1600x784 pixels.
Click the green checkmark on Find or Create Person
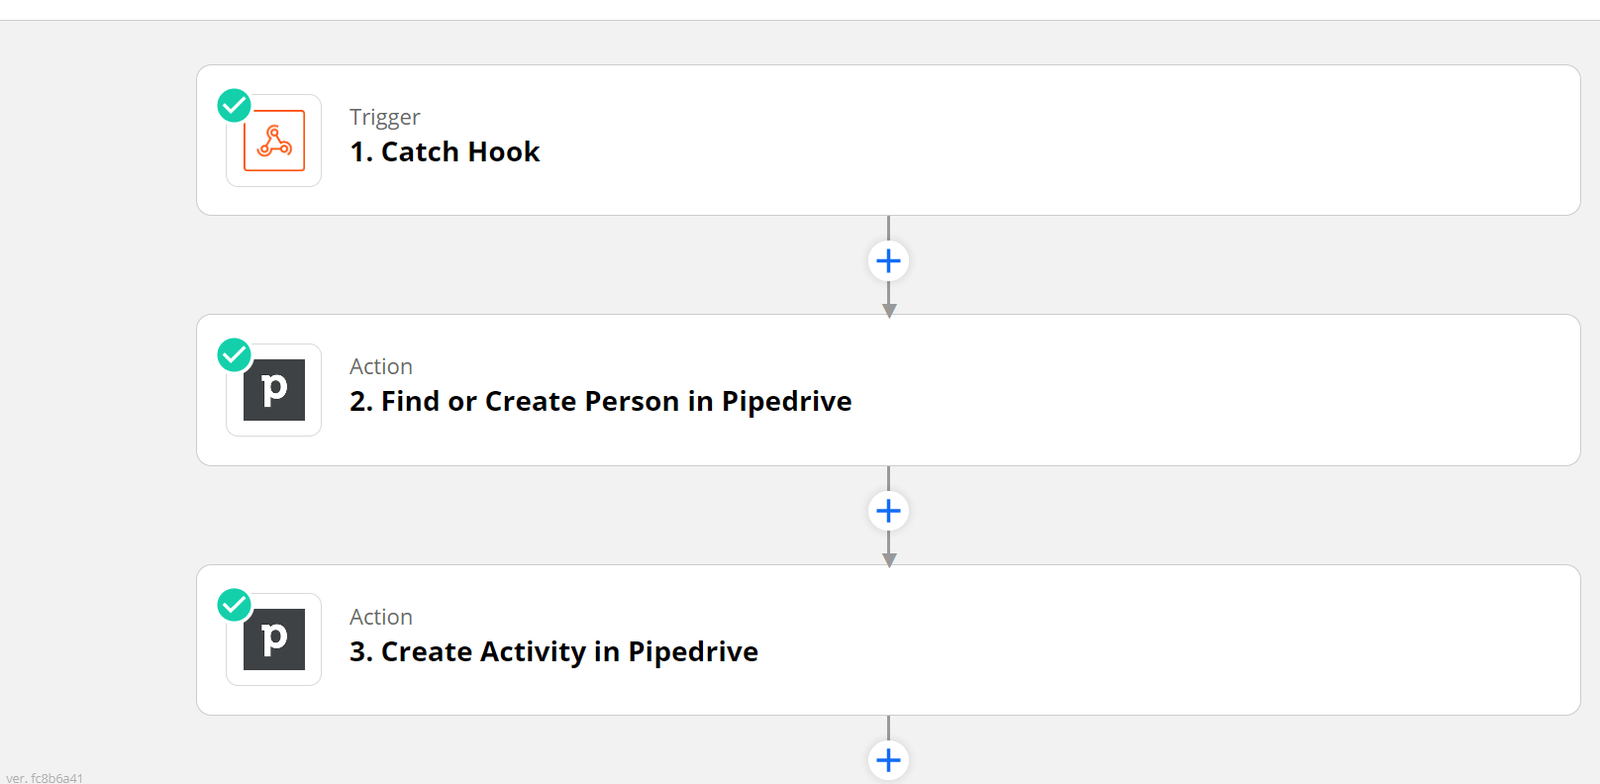click(x=234, y=355)
